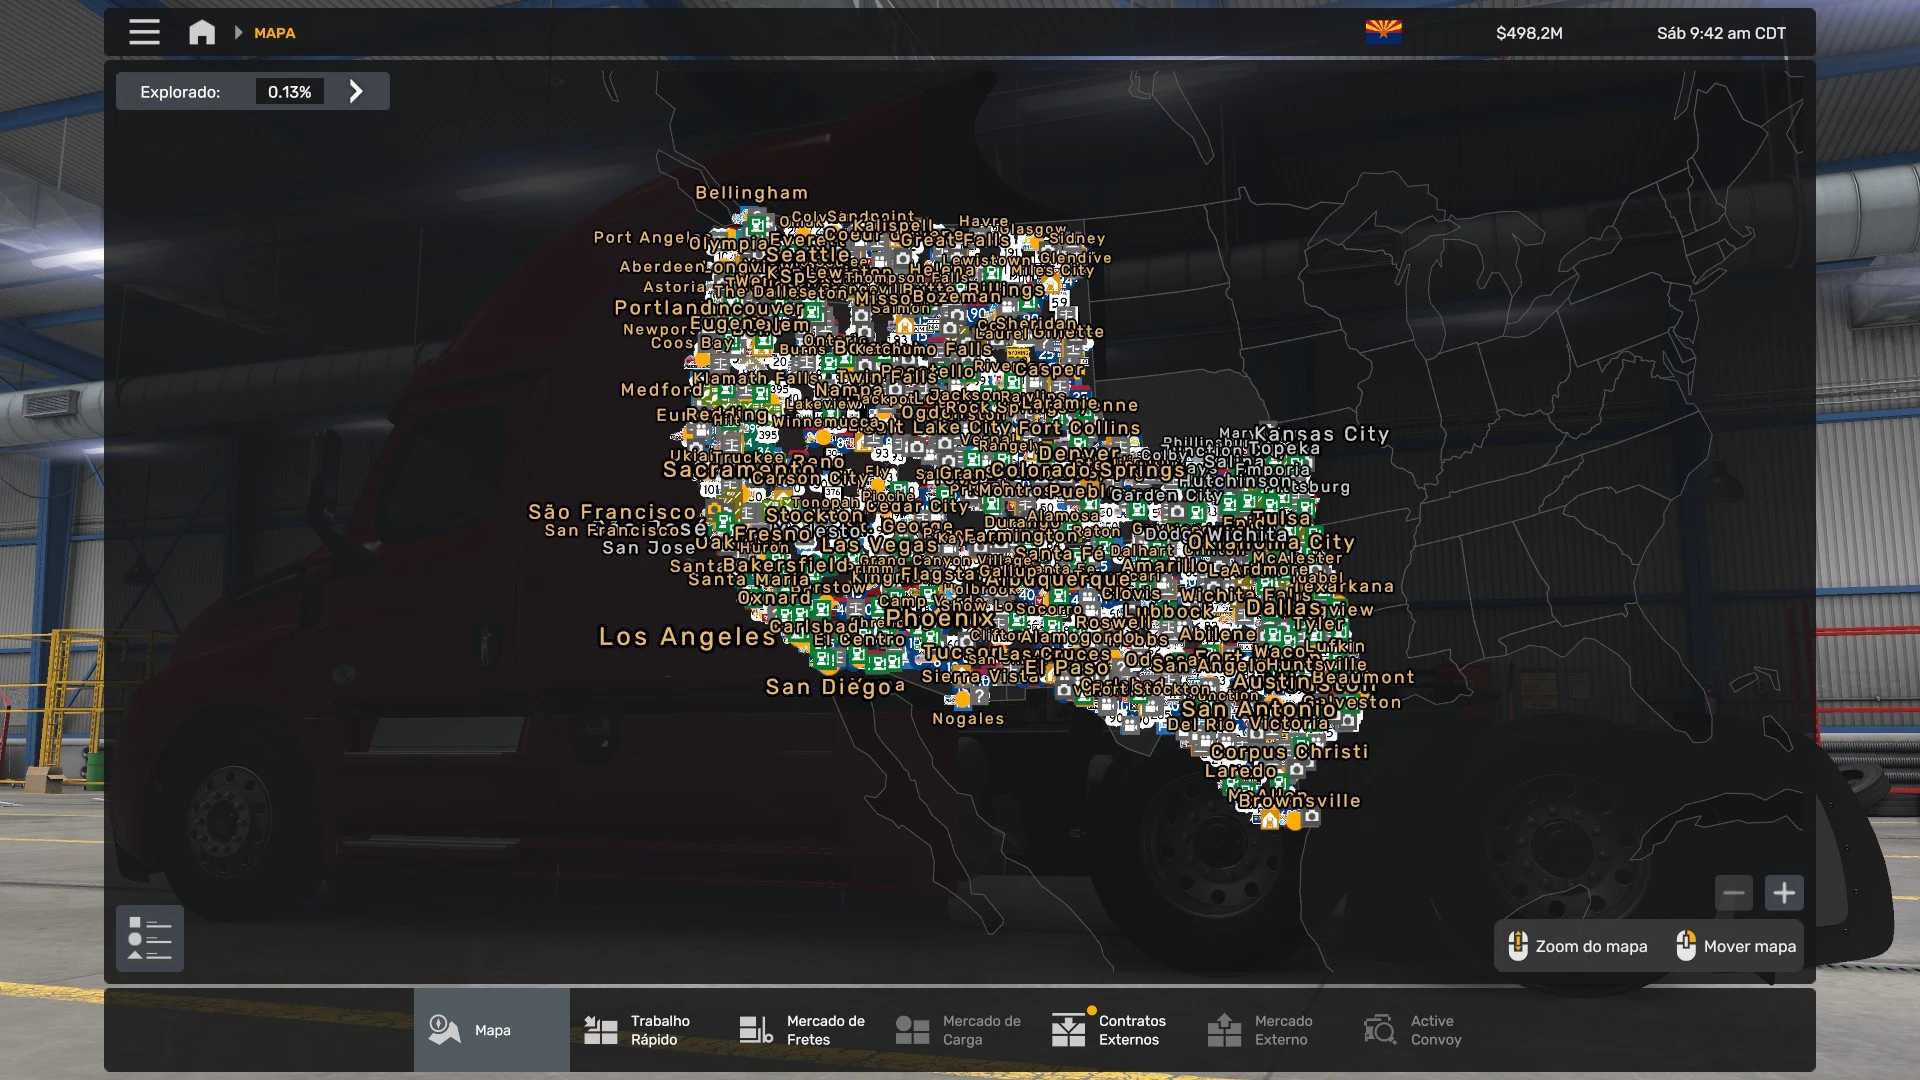1920x1080 pixels.
Task: Click the Zoom do mapa mouse hint
Action: click(1578, 946)
